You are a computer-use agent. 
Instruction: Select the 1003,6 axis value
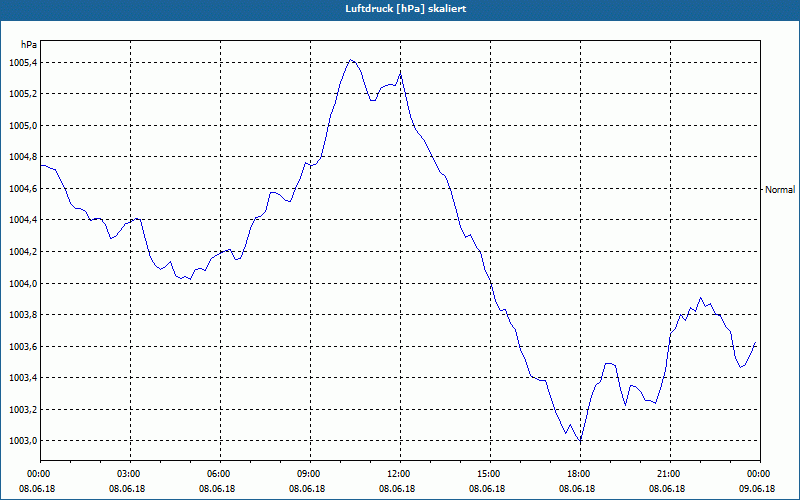pyautogui.click(x=23, y=346)
